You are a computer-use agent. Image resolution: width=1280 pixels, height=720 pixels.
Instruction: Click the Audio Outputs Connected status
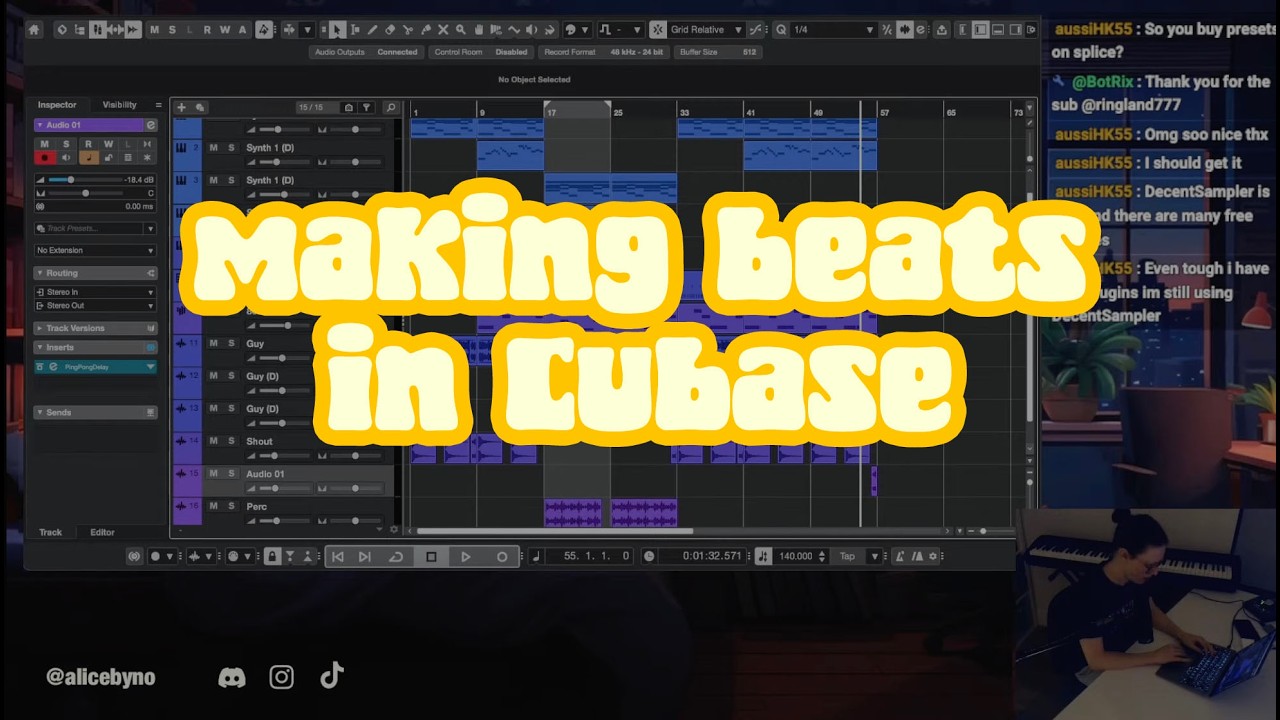point(365,52)
